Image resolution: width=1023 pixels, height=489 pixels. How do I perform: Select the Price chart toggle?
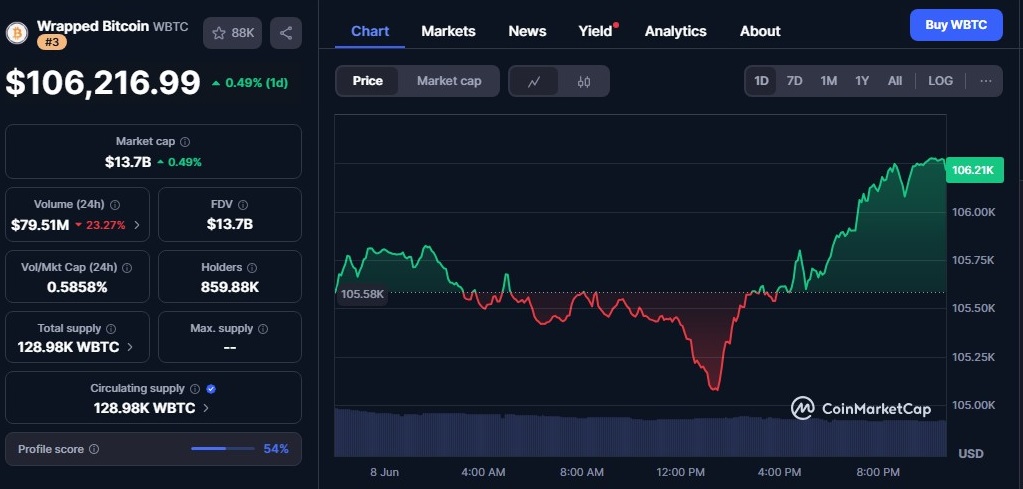pyautogui.click(x=368, y=81)
